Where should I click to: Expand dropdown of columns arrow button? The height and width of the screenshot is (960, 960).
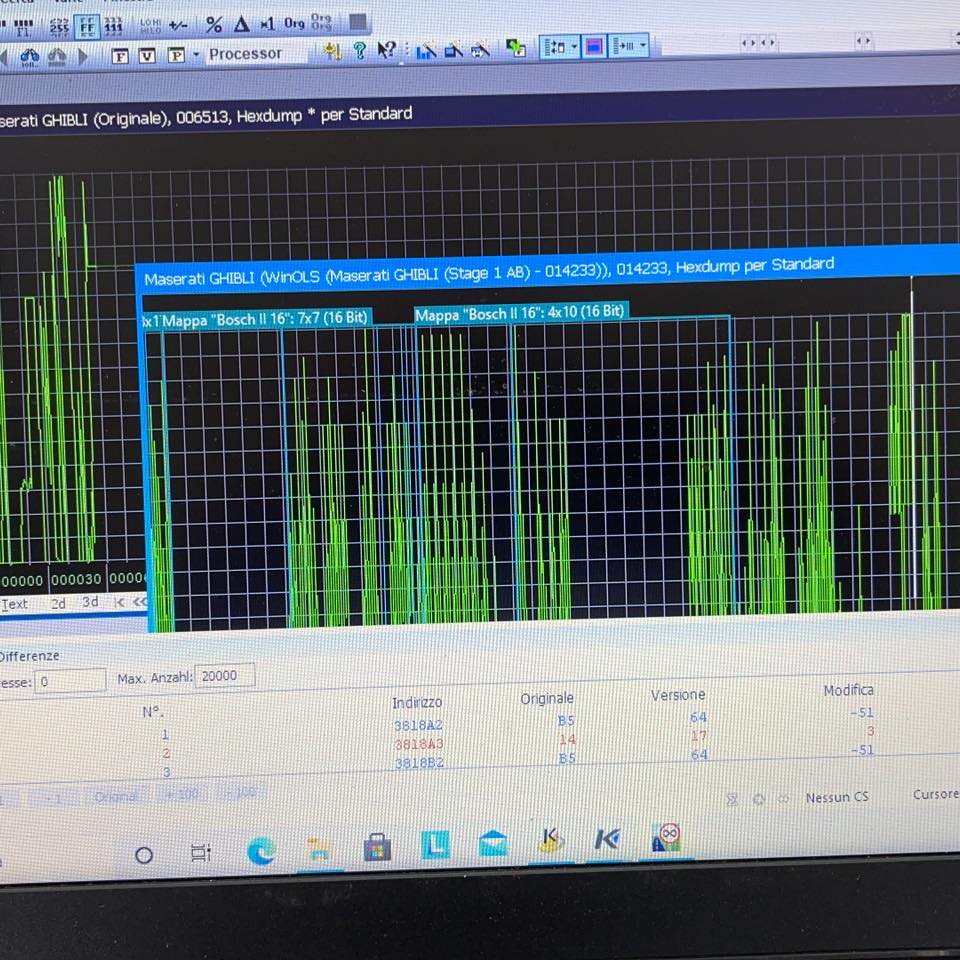(x=643, y=45)
